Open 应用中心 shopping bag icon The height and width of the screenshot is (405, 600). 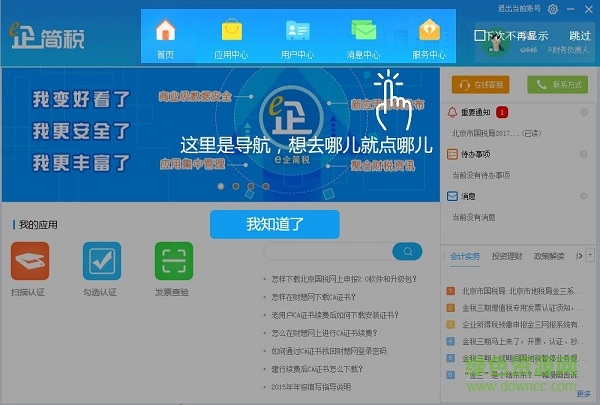[x=232, y=30]
